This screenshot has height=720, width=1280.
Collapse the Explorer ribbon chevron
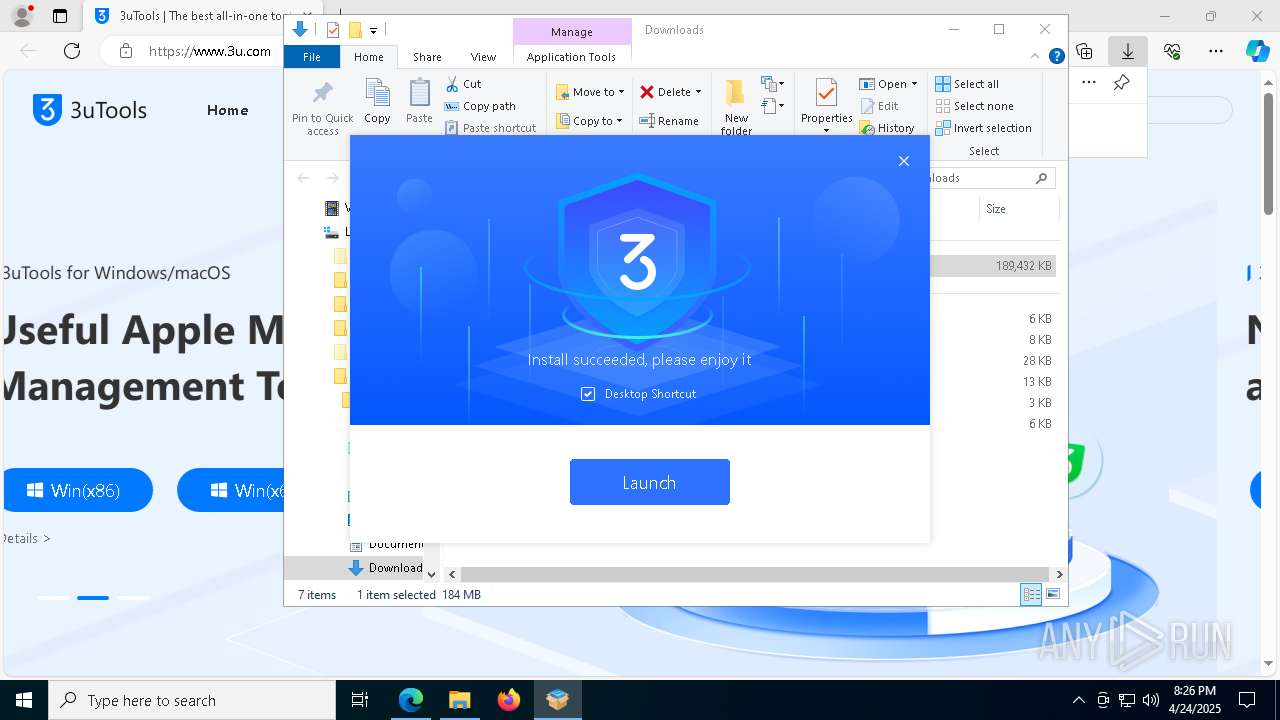click(1035, 57)
